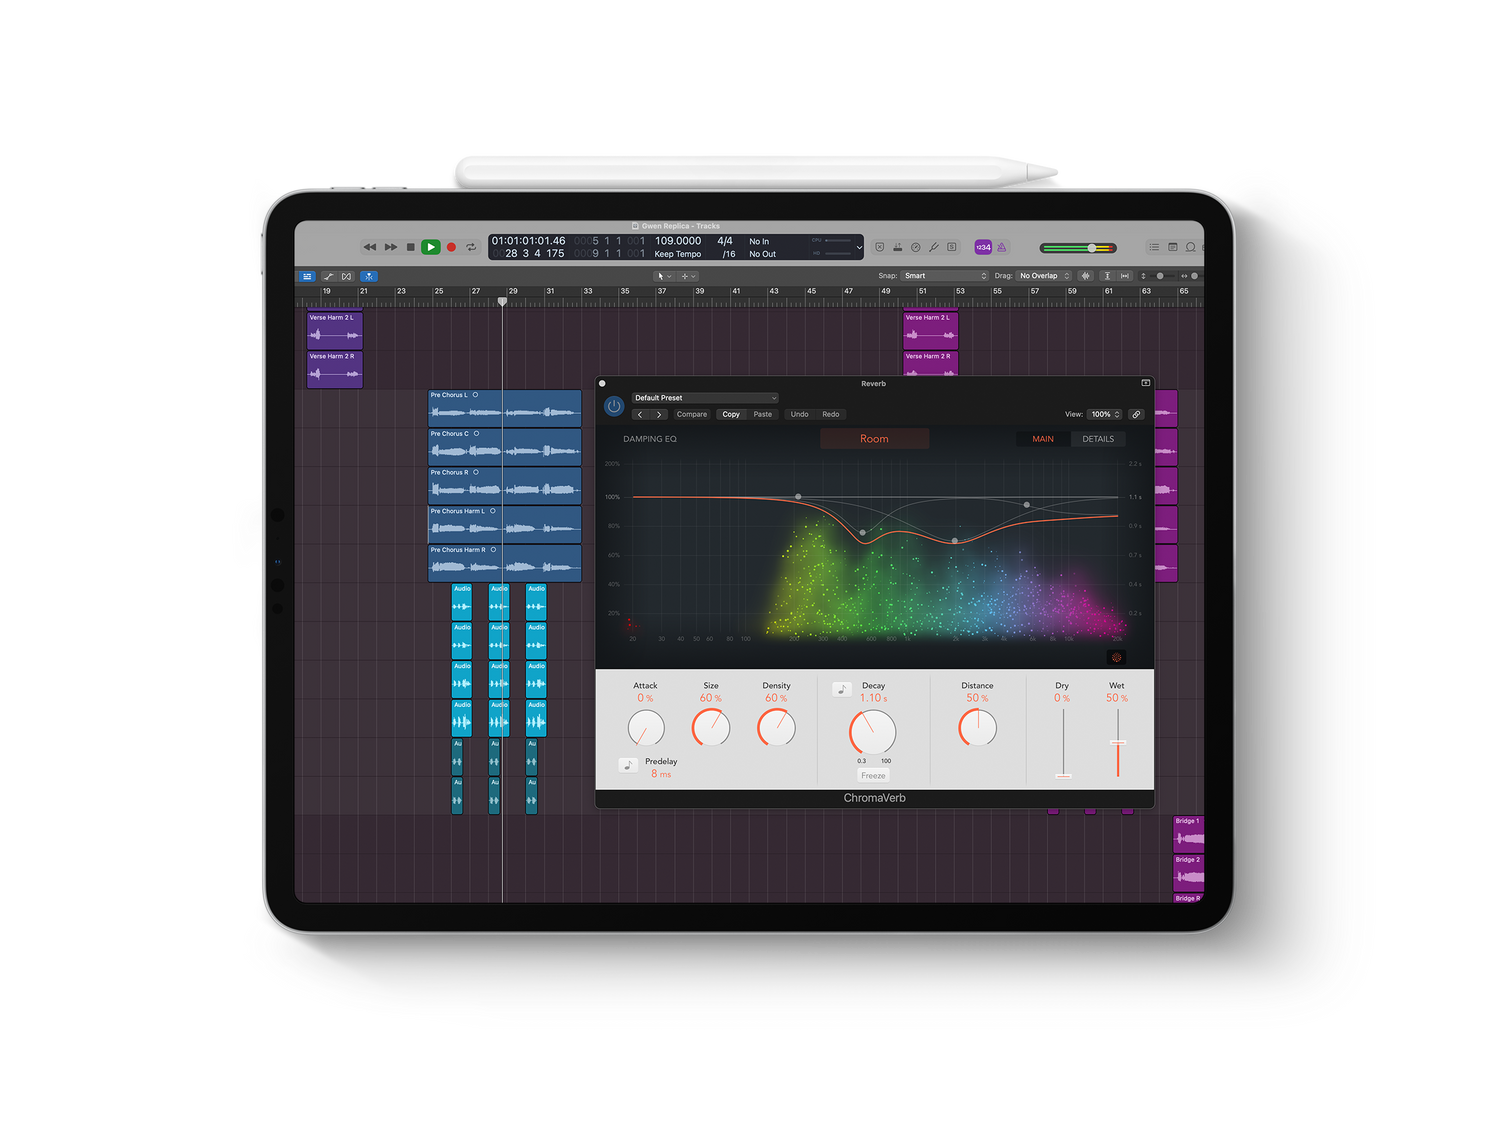Toggle the ChromaVerb power button
This screenshot has height=1125, width=1500.
[614, 406]
